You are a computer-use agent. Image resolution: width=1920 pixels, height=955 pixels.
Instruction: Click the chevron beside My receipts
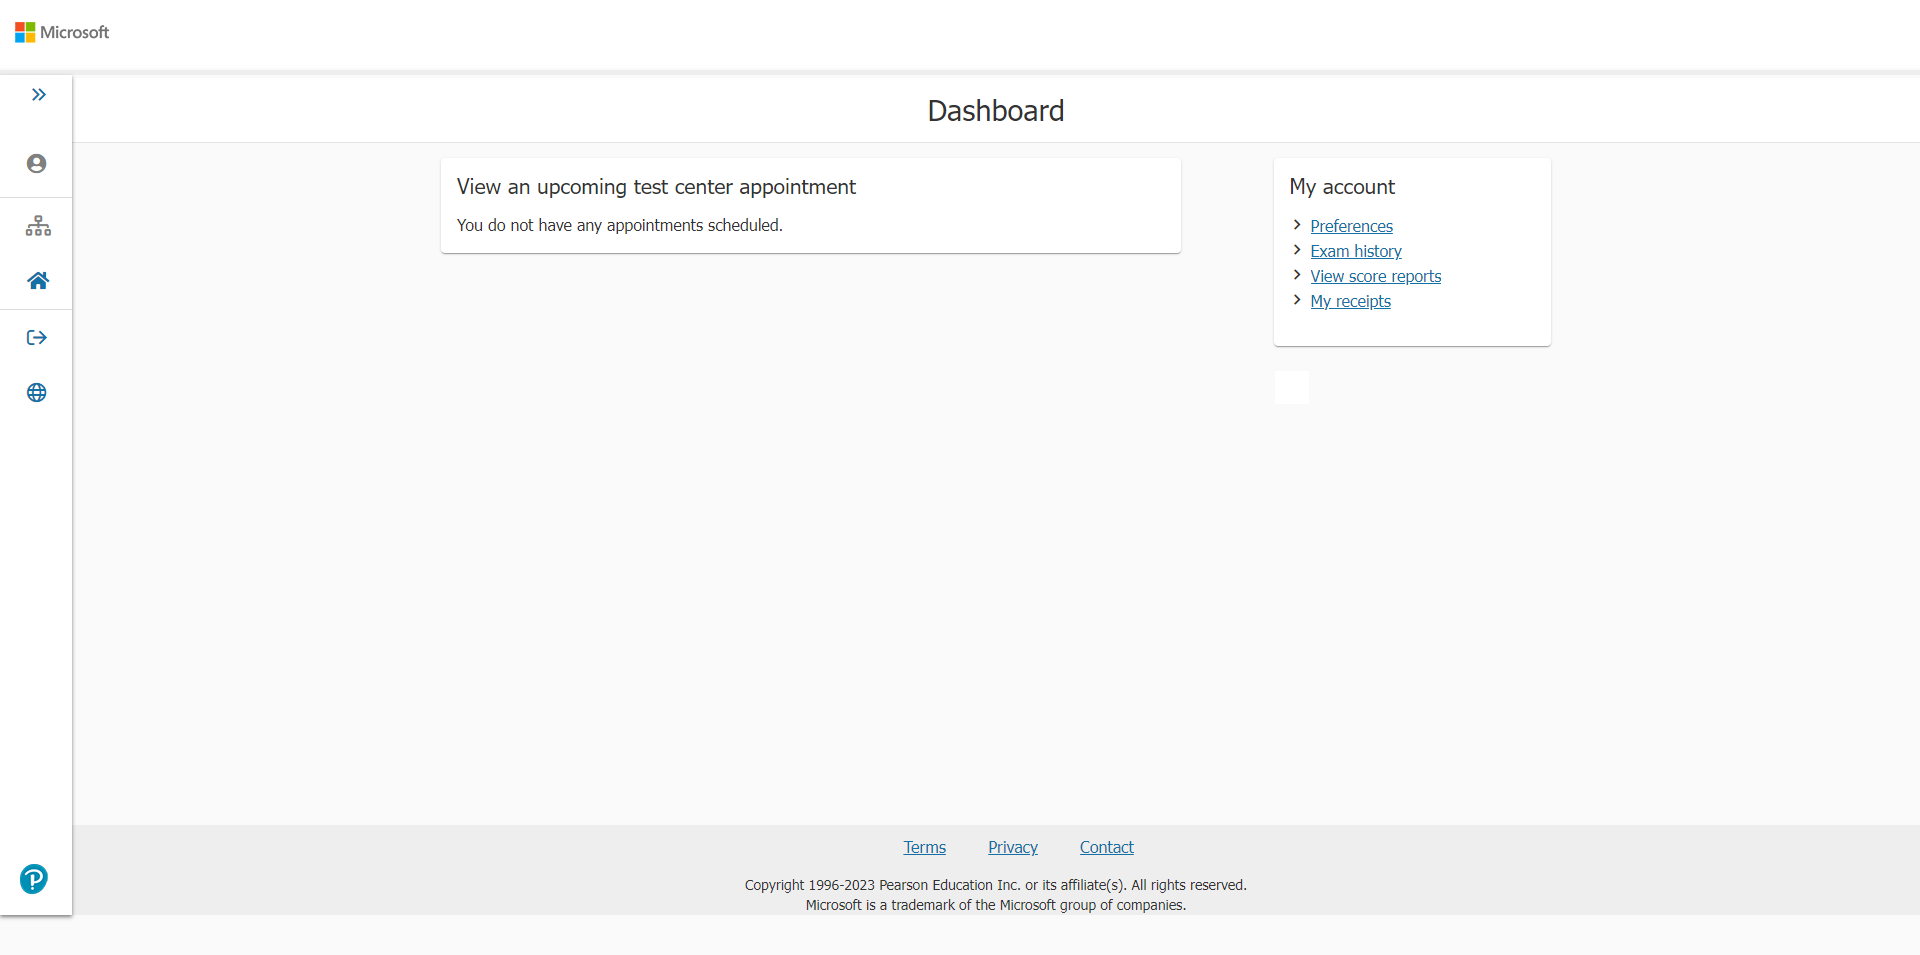1297,300
